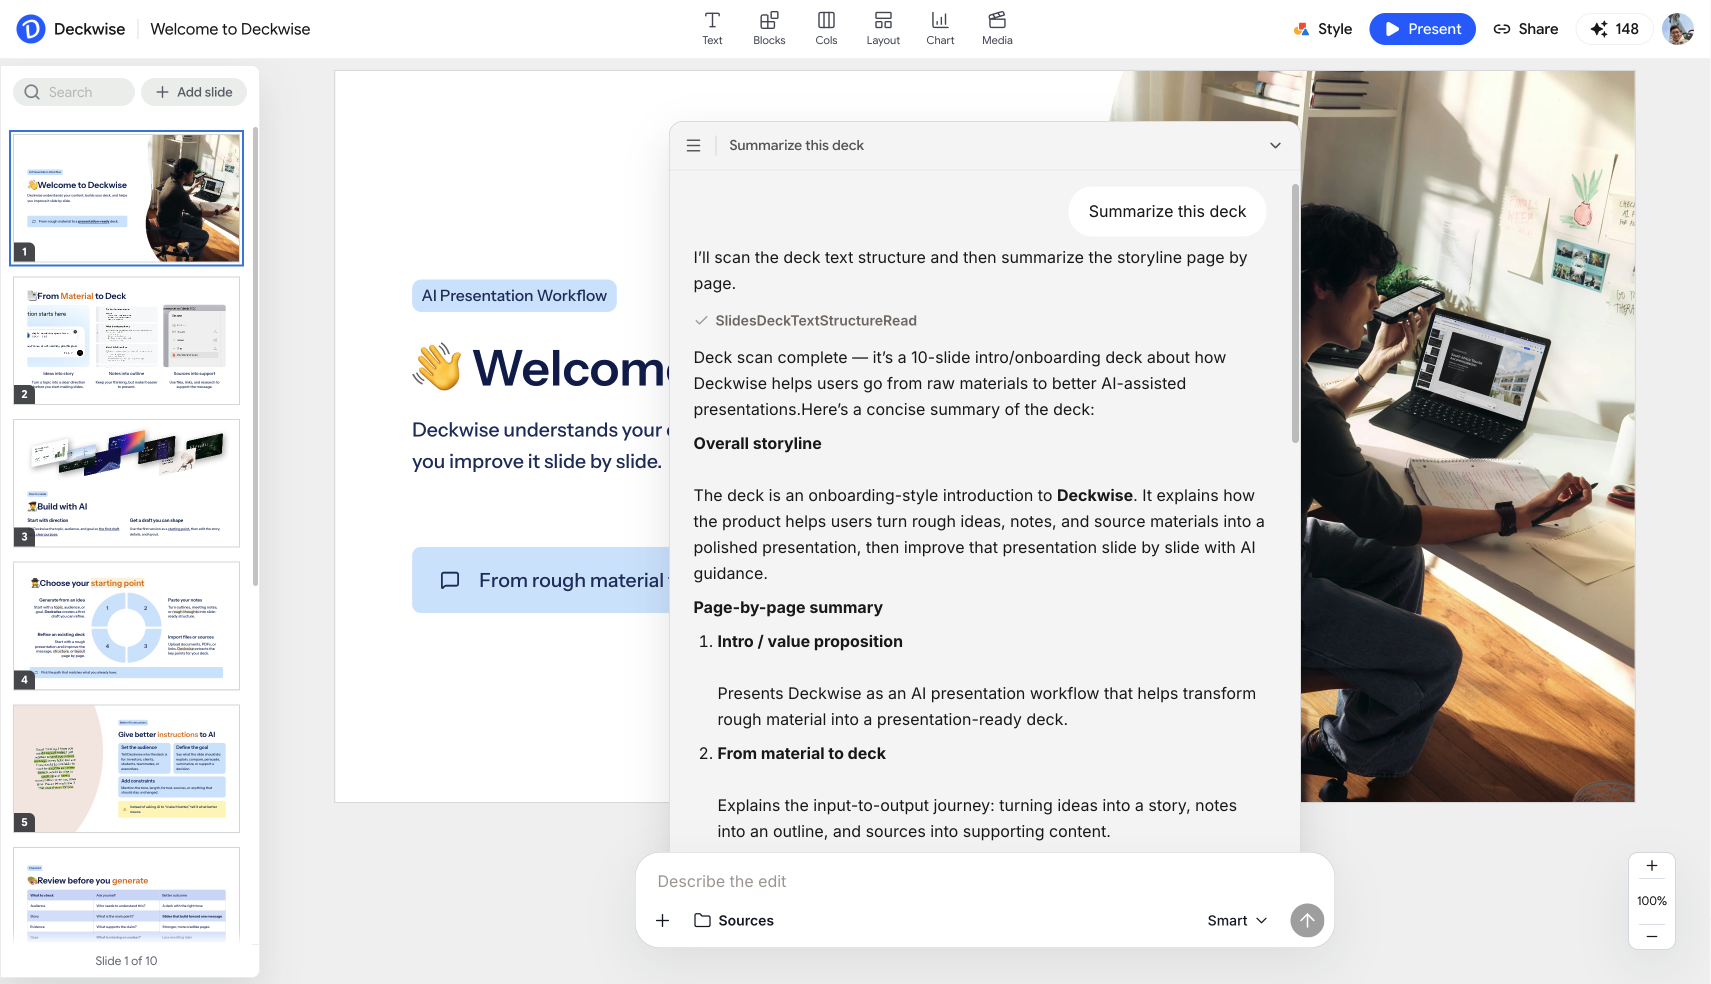Start presentation with Present button
1711x984 pixels.
point(1422,29)
